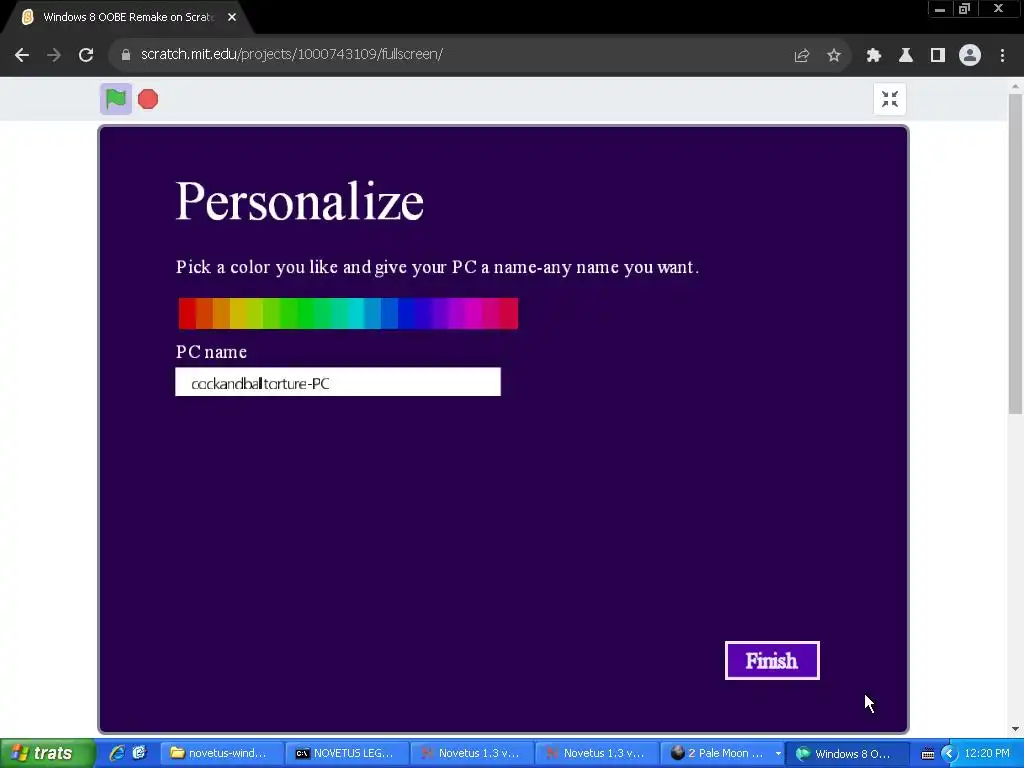The image size is (1024, 768).
Task: Click the address bar URL
Action: pyautogui.click(x=292, y=54)
